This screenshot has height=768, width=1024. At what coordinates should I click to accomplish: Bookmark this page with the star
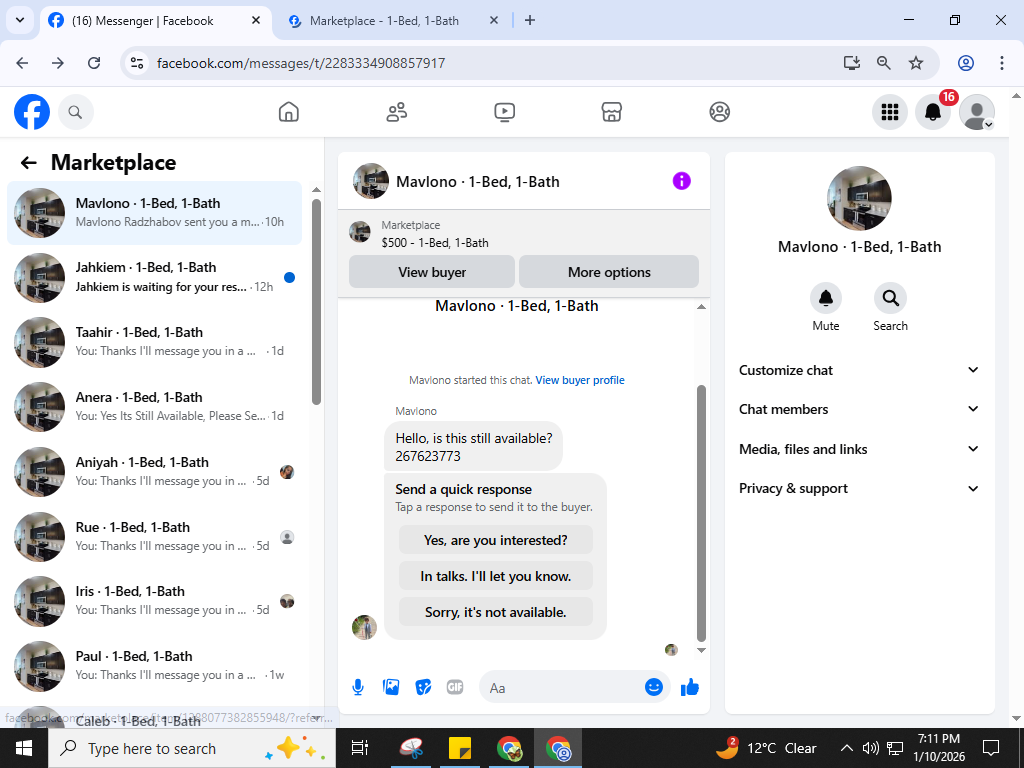[x=916, y=63]
